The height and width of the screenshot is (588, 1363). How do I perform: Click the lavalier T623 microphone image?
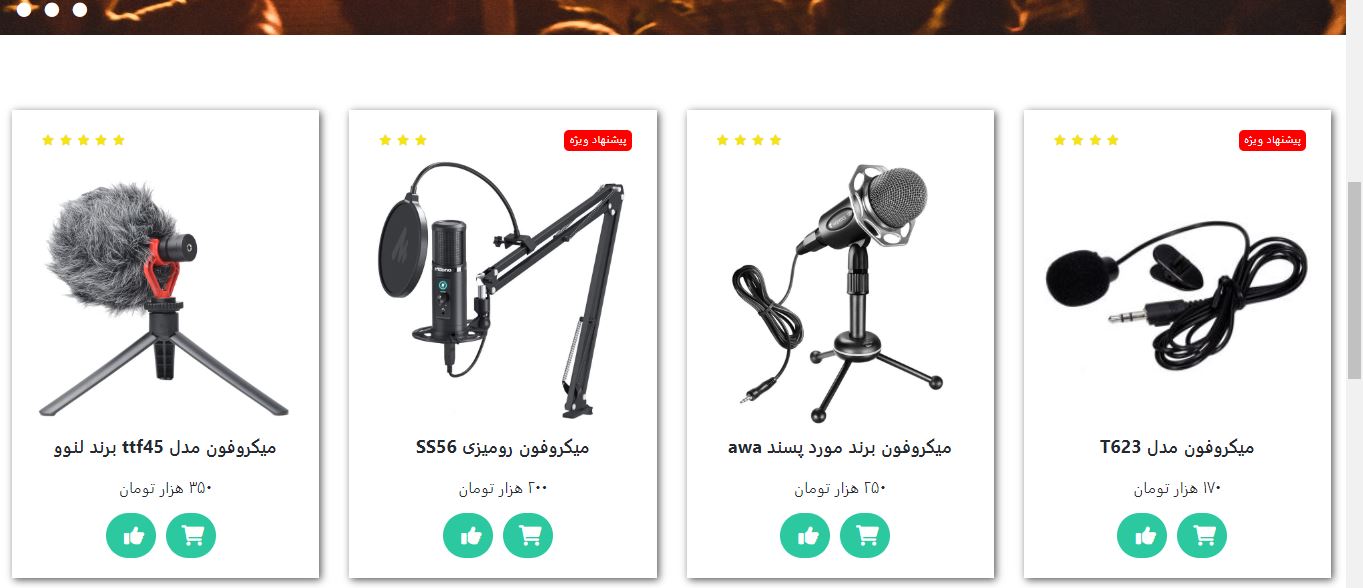coord(1177,290)
